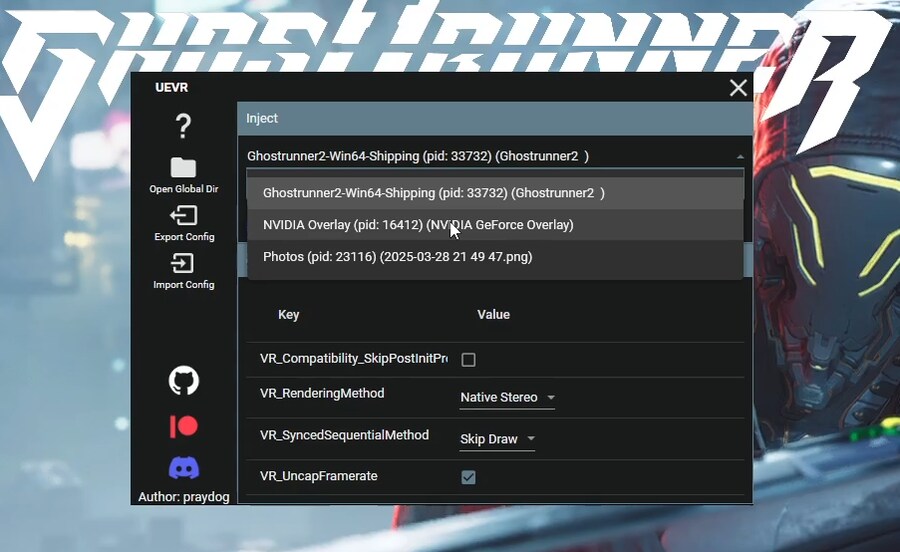The image size is (900, 552).
Task: Click the Author: praydog text
Action: pos(185,497)
